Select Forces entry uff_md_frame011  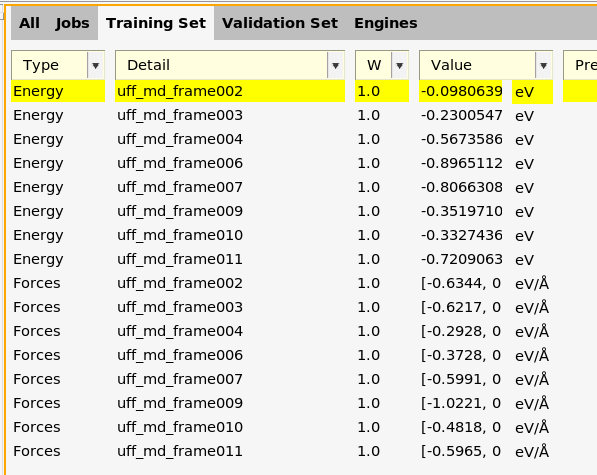coord(180,451)
